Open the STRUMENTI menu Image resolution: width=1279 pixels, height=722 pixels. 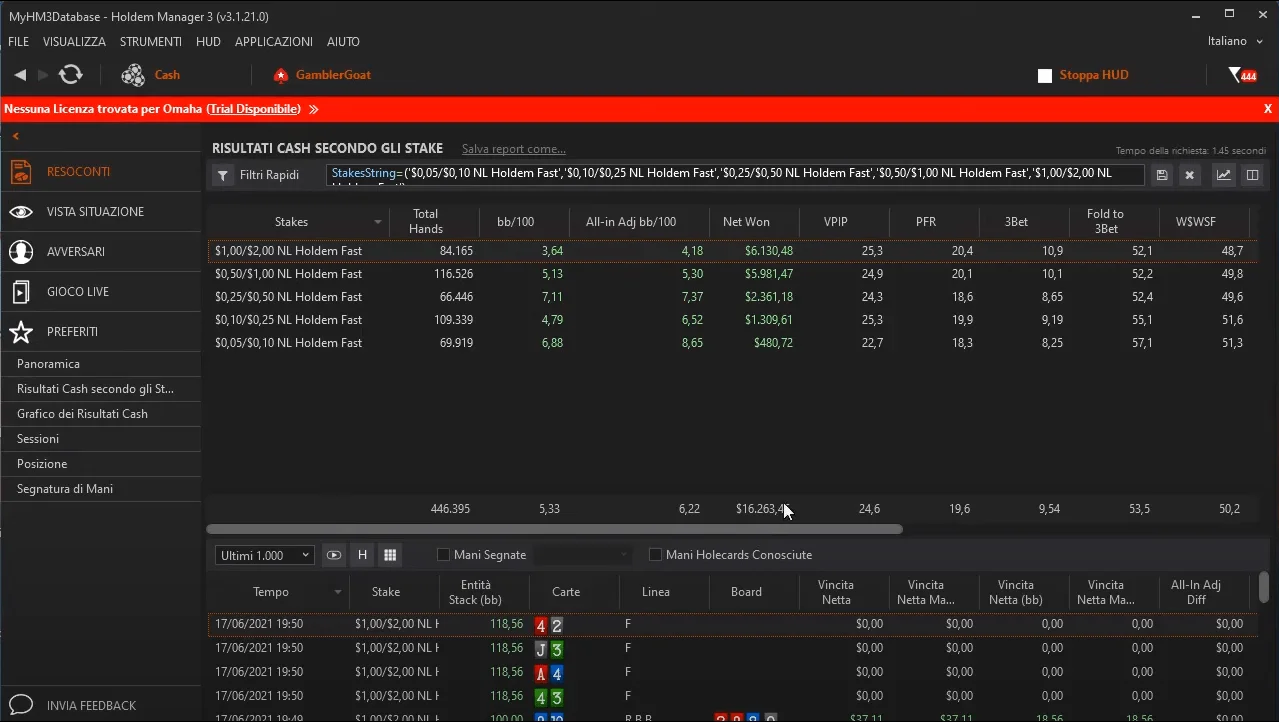point(150,42)
